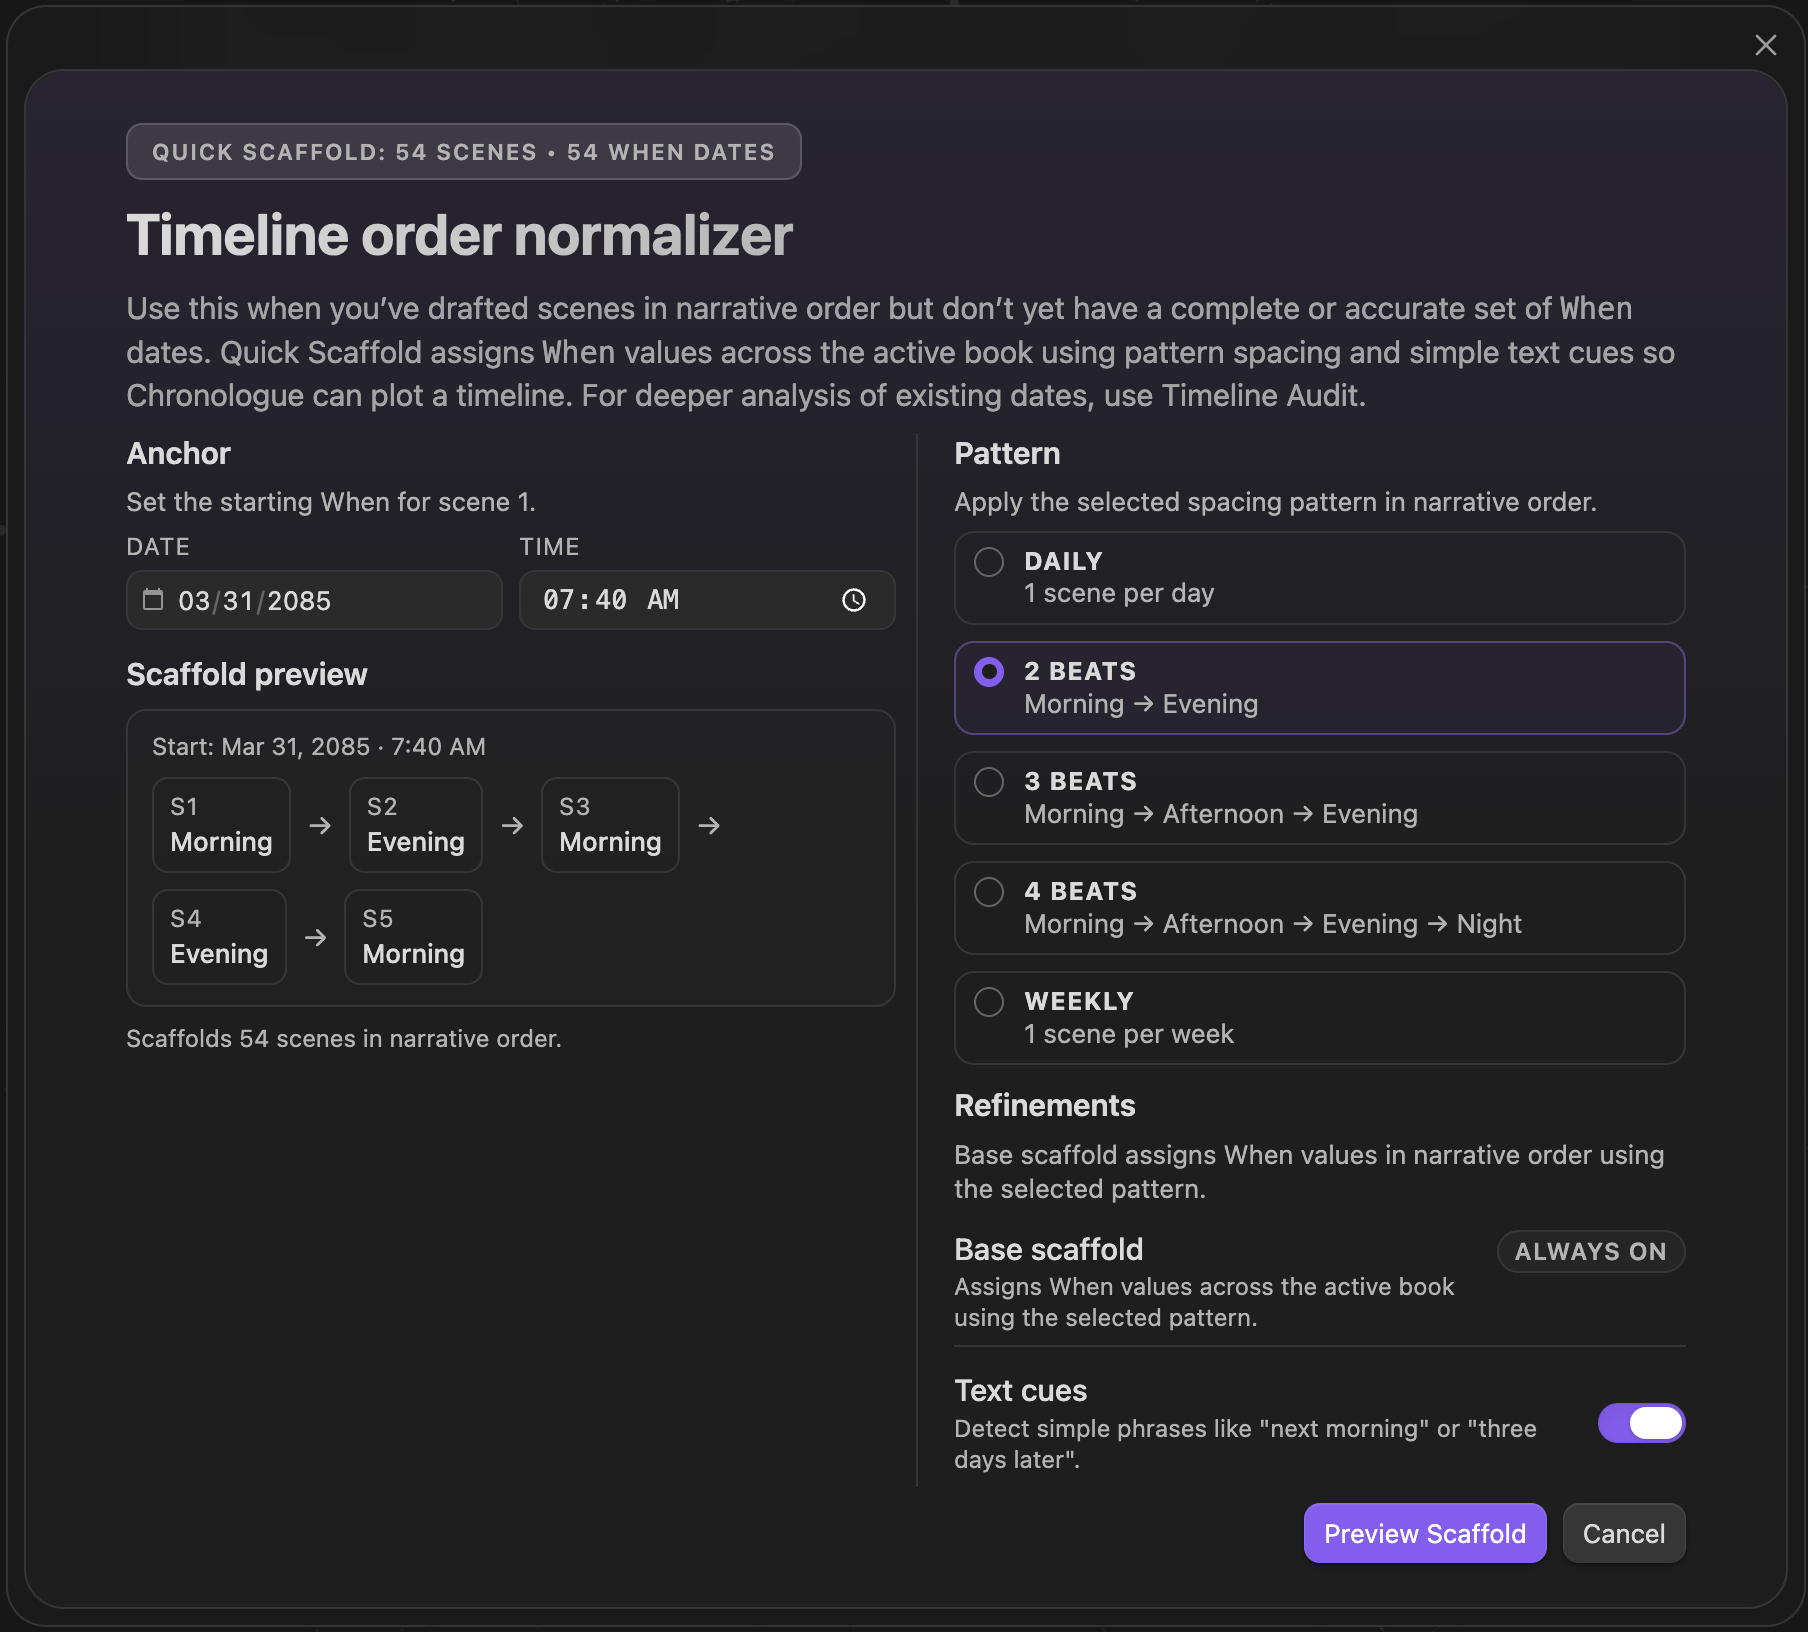Click 'Scaffolds 54 scenes in narrative order.' text
The width and height of the screenshot is (1808, 1632).
(x=344, y=1039)
